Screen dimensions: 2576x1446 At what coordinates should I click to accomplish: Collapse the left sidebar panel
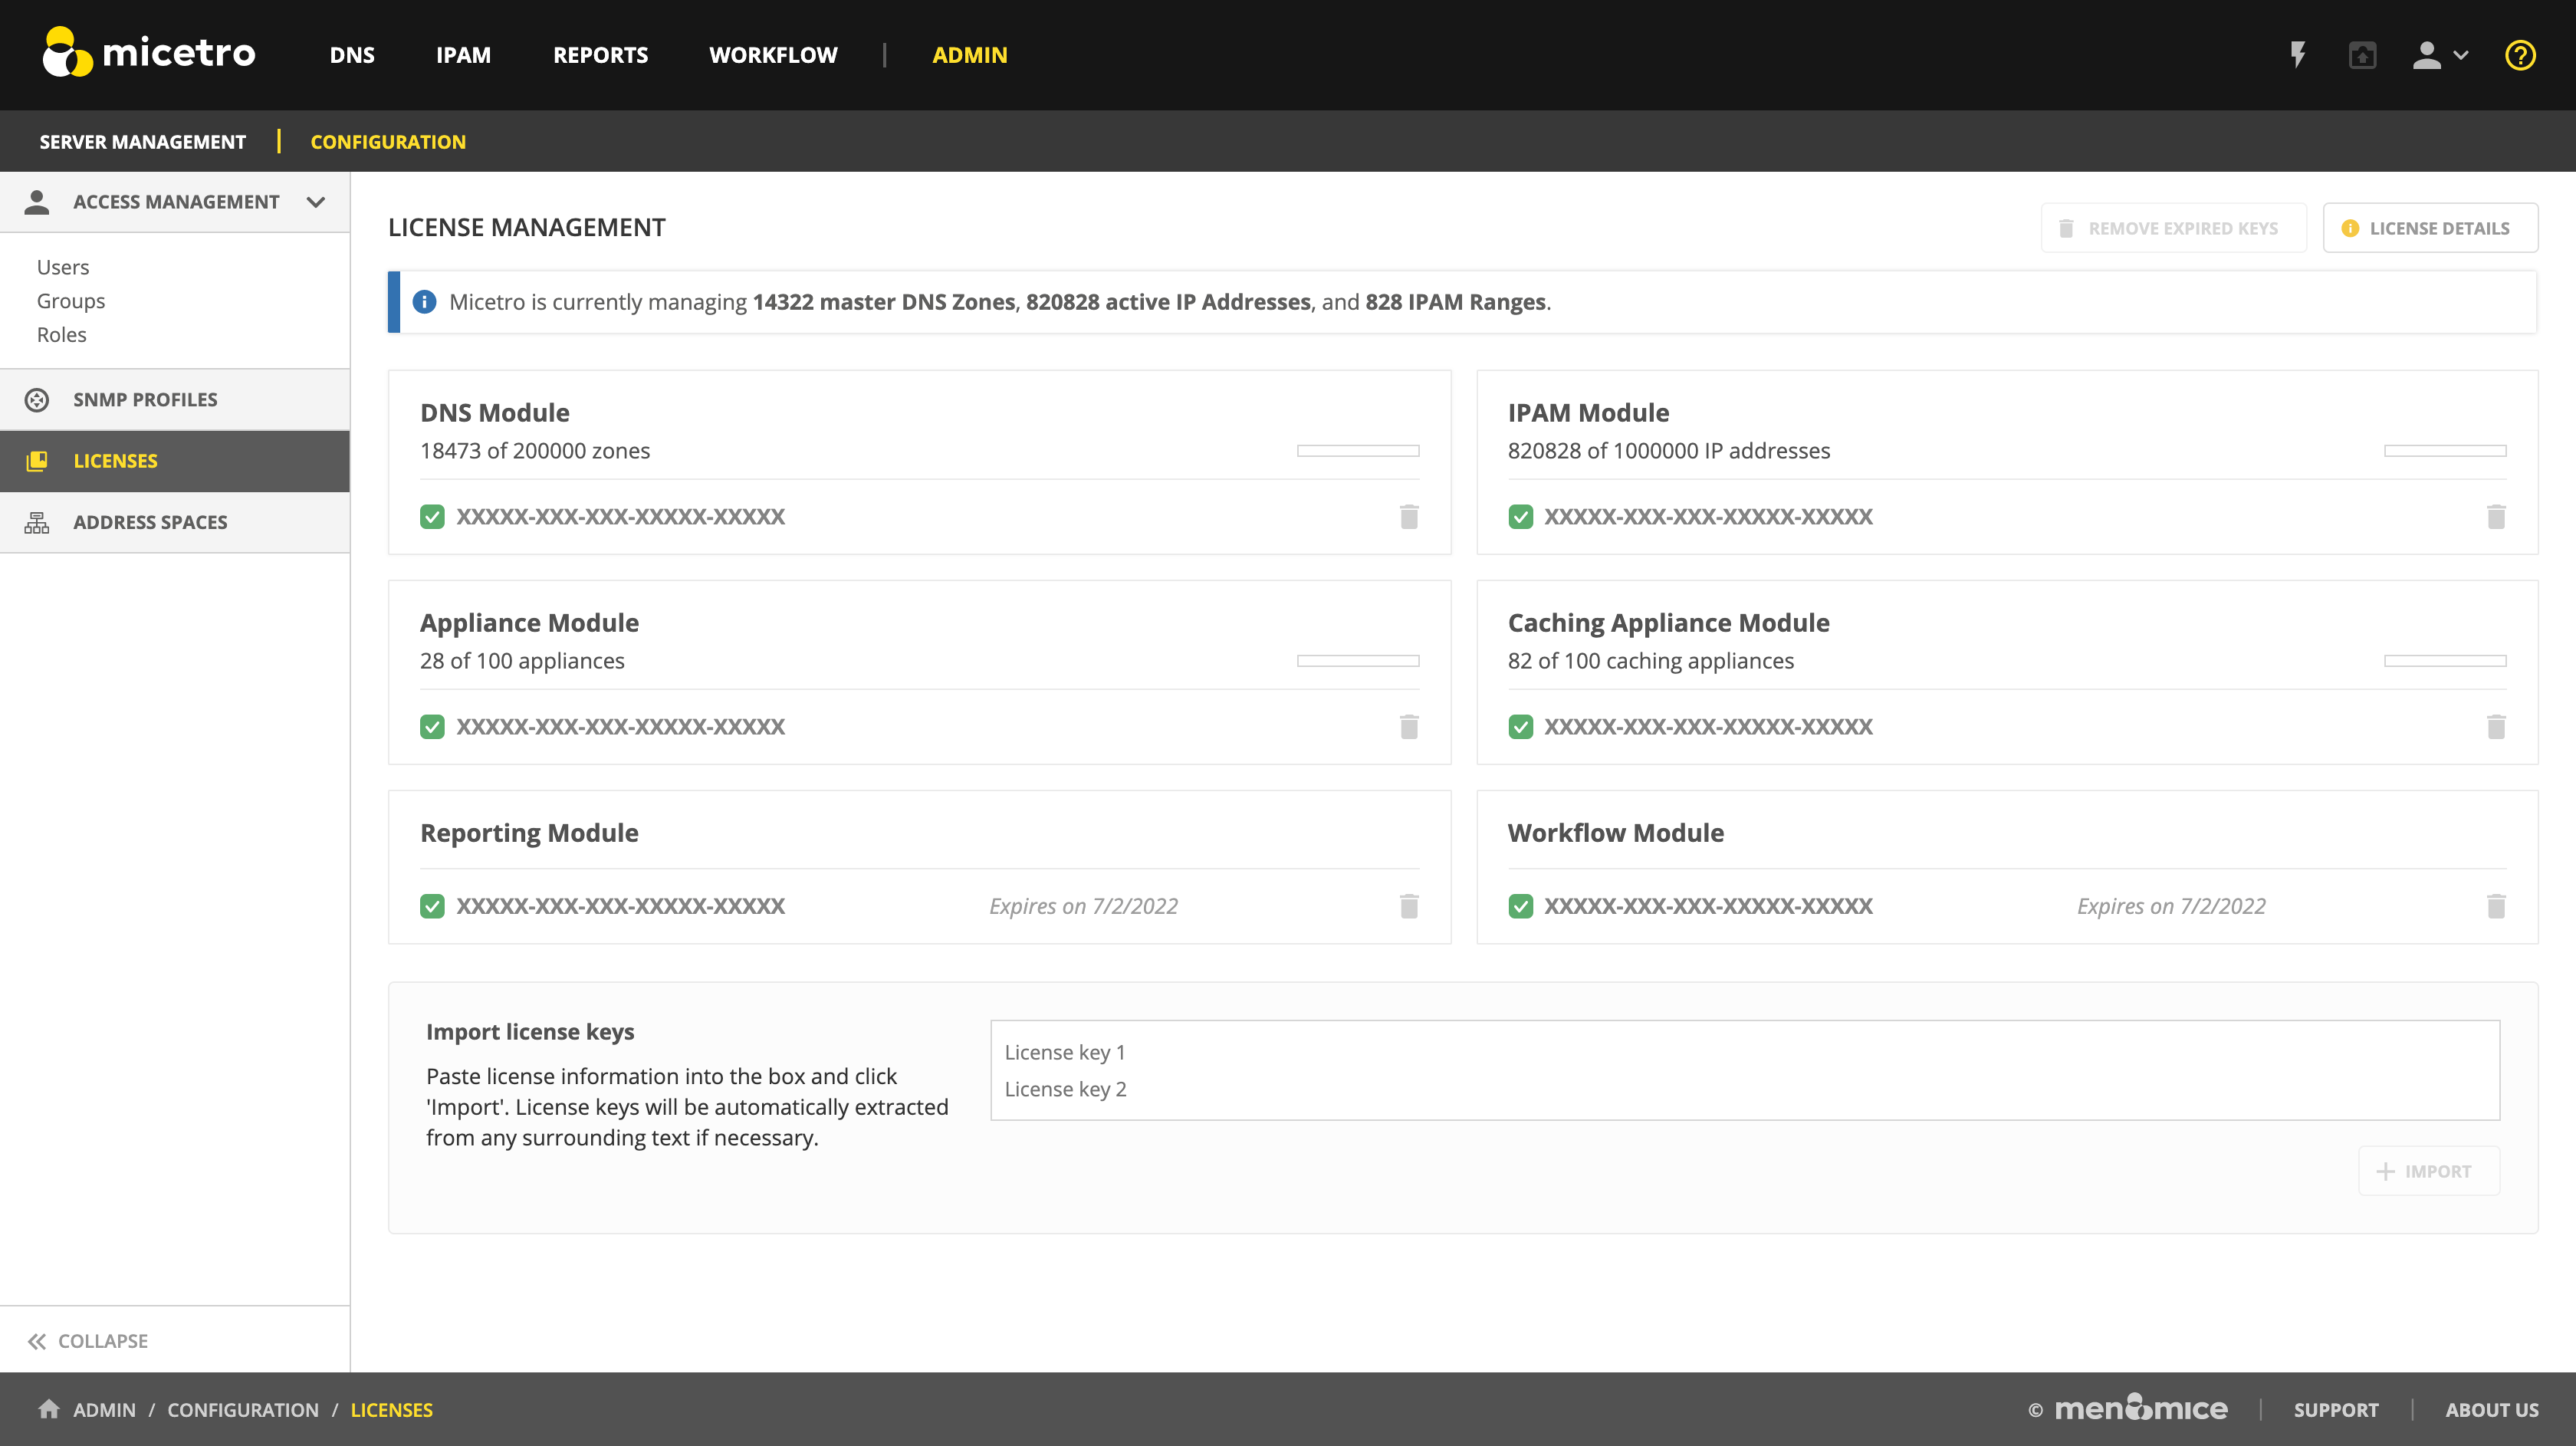[x=88, y=1341]
